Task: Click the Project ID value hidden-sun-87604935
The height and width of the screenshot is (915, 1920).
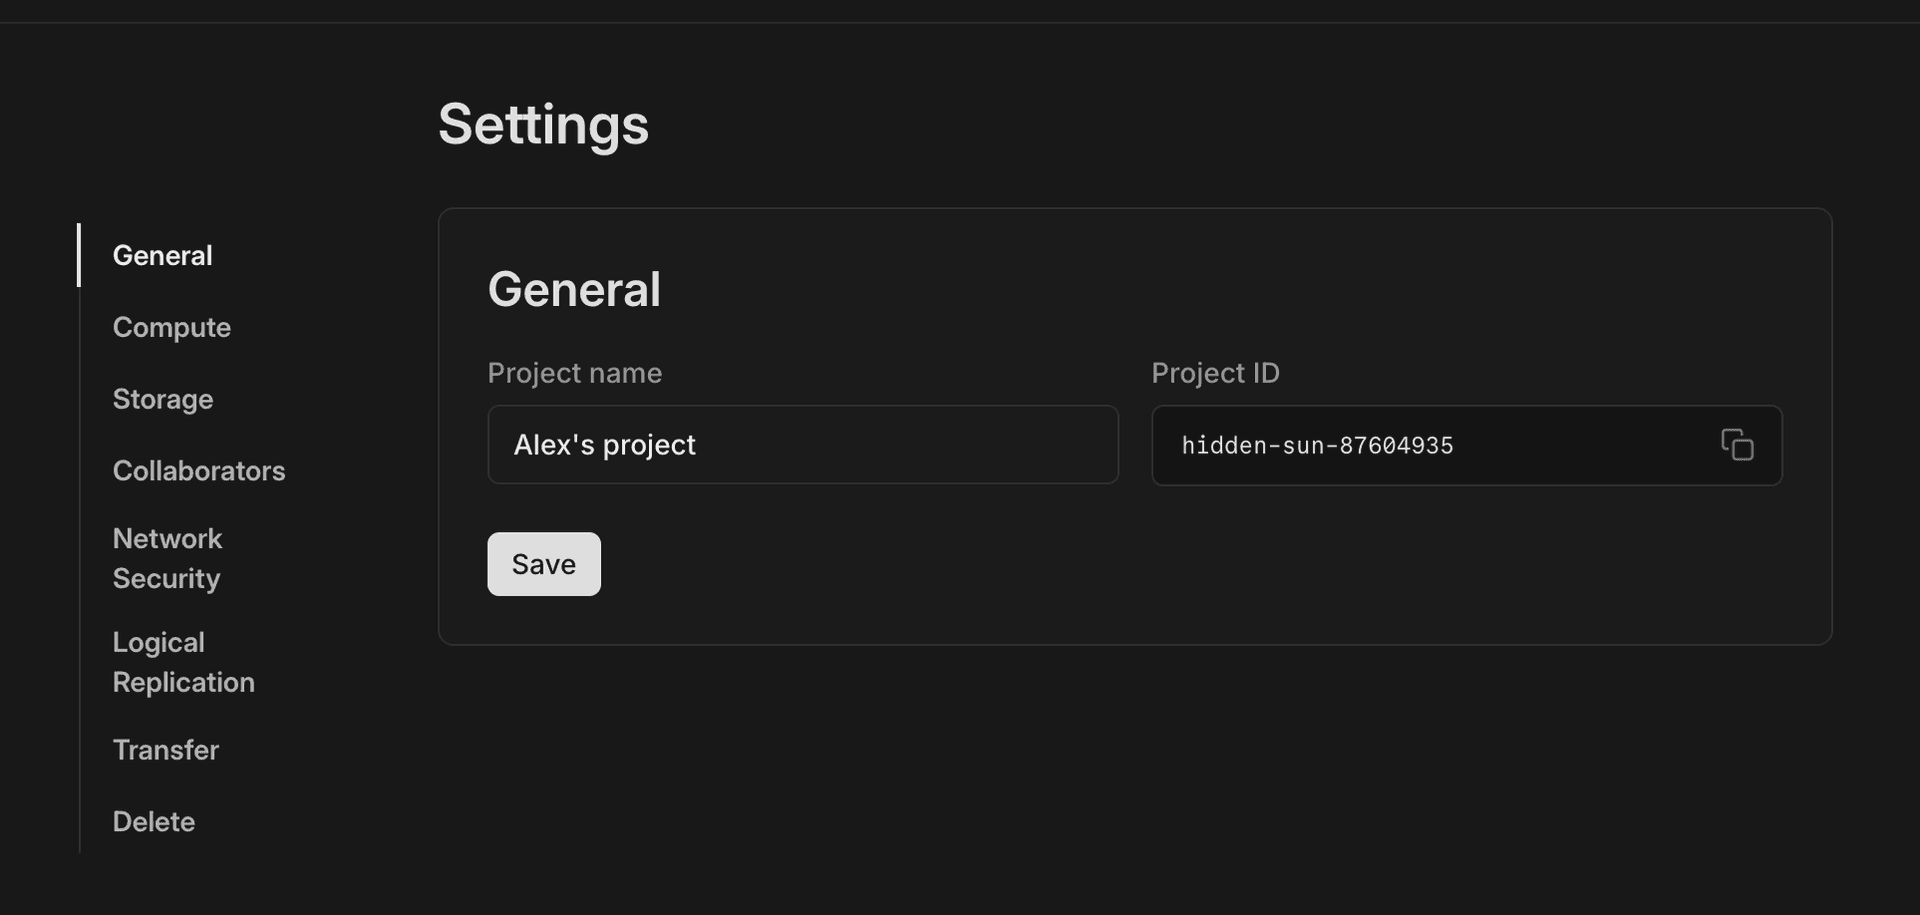Action: [x=1317, y=446]
